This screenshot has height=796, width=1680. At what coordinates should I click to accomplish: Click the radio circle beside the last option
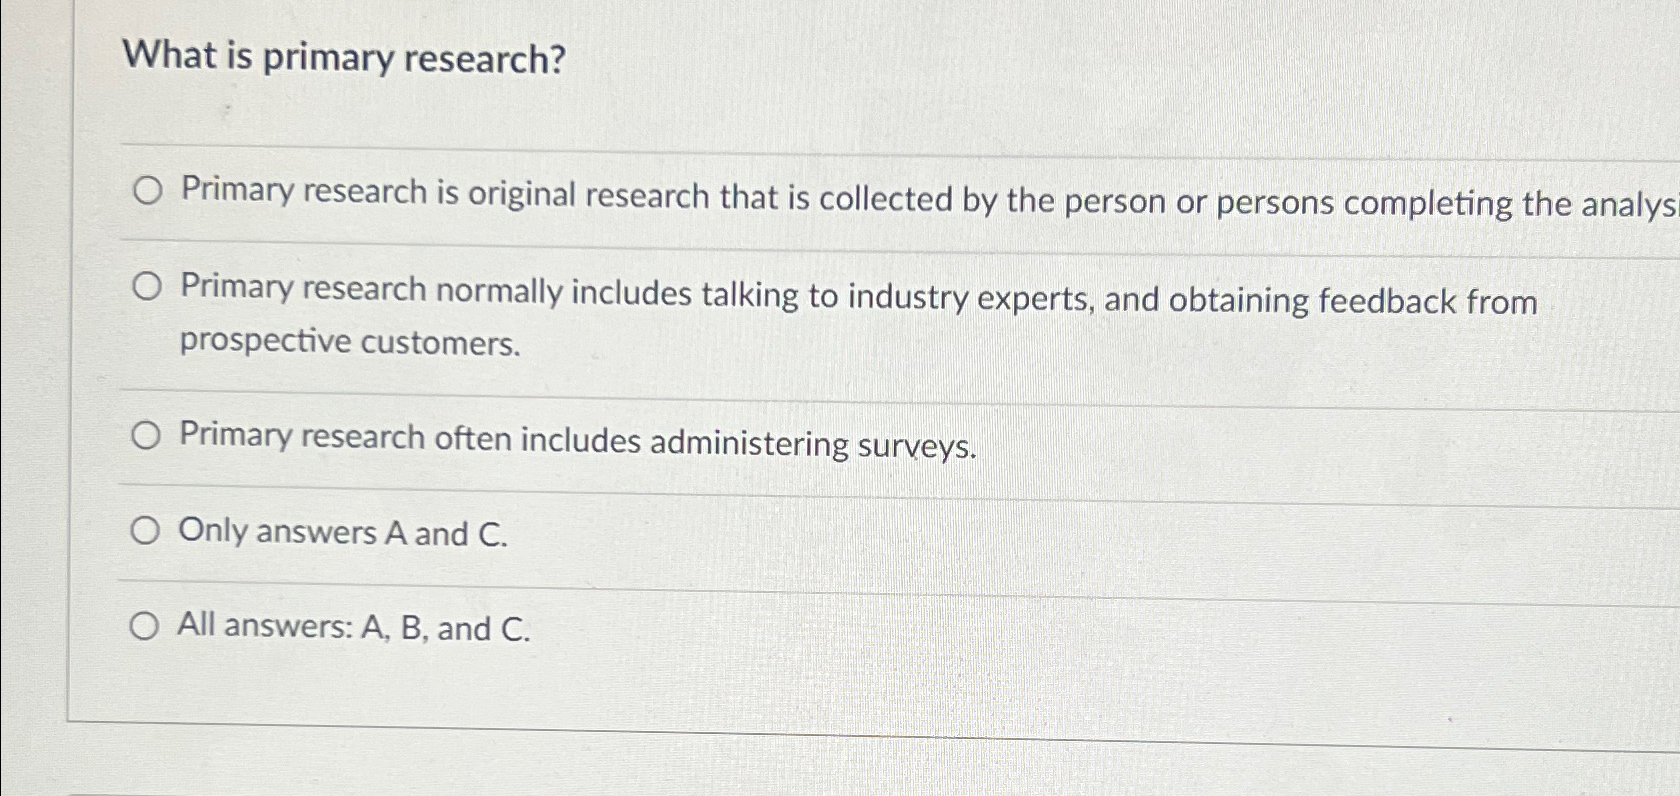[x=146, y=625]
